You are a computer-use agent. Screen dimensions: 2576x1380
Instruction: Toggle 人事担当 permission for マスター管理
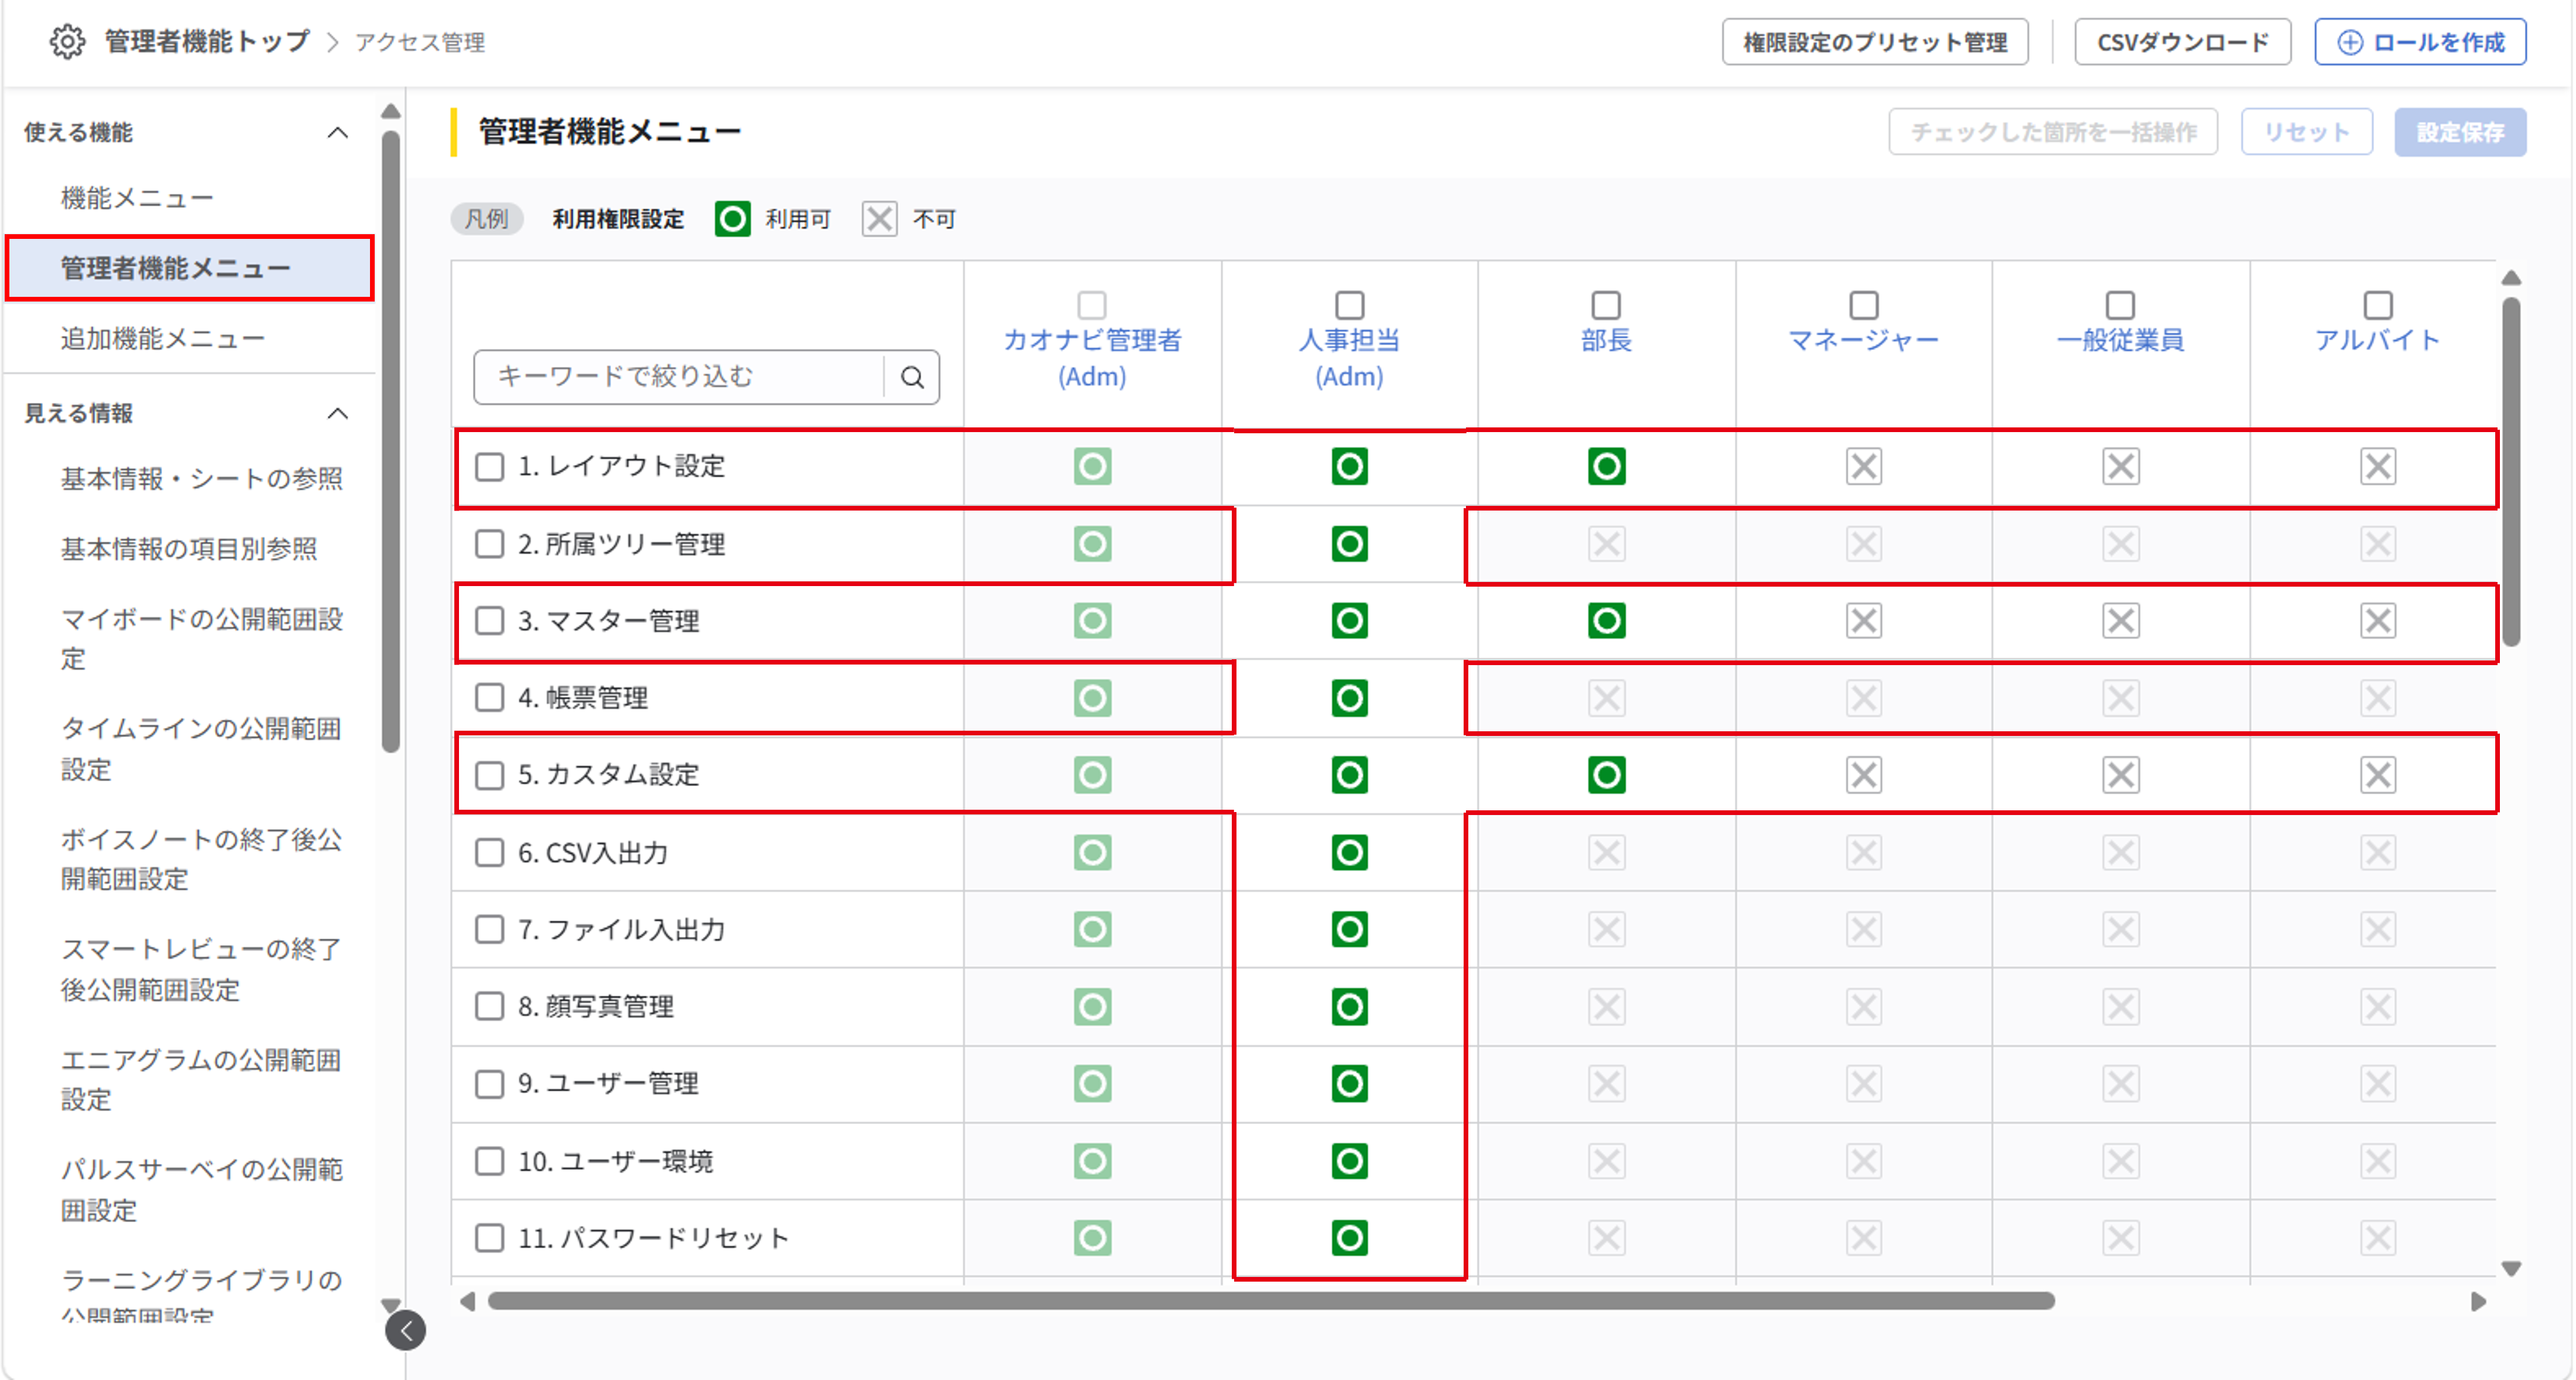coord(1349,621)
